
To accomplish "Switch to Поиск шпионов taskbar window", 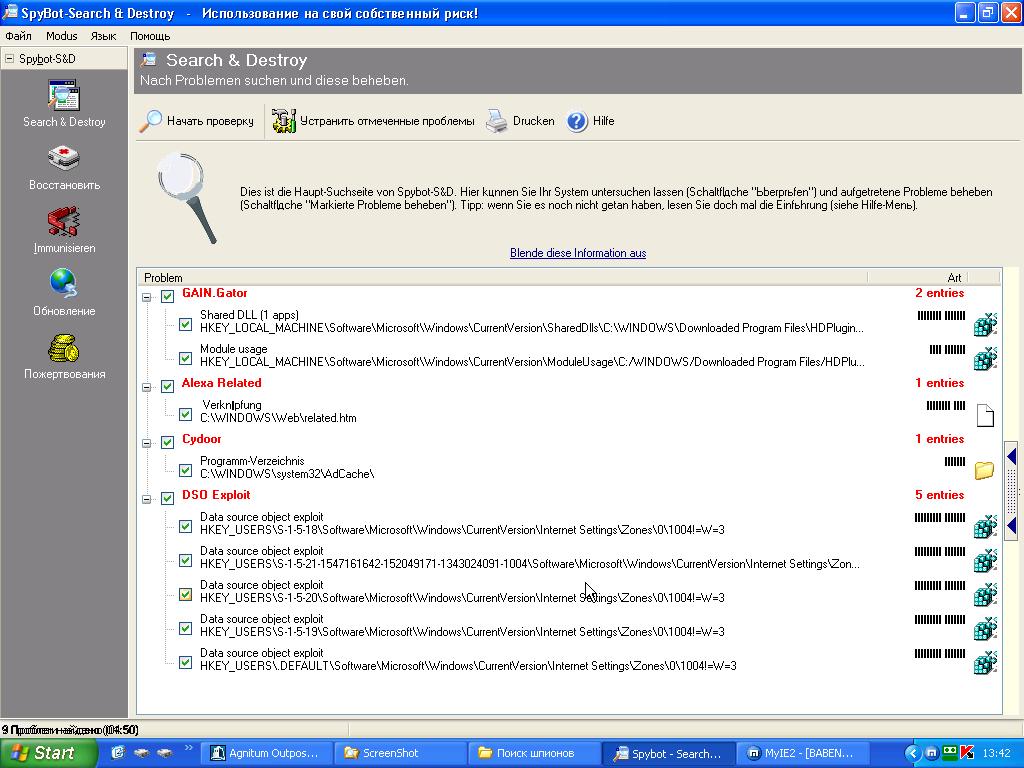I will click(x=534, y=753).
